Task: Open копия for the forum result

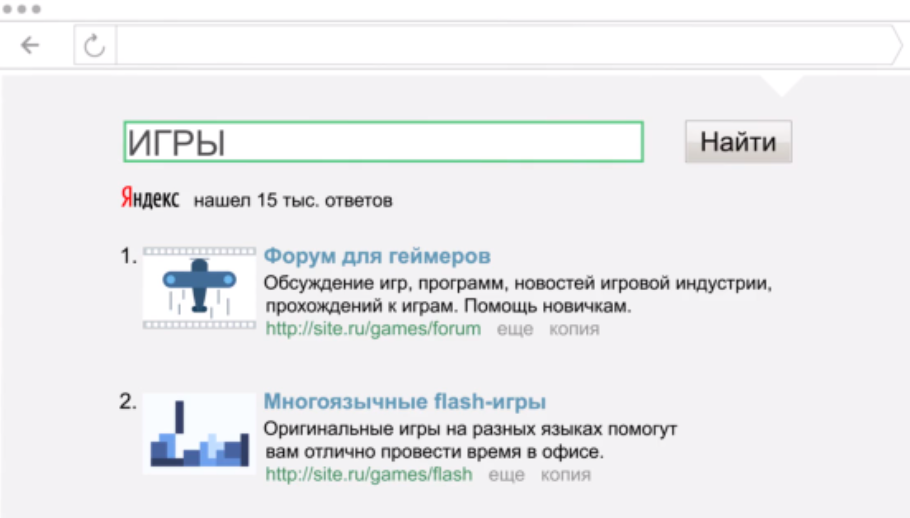Action: click(x=574, y=329)
